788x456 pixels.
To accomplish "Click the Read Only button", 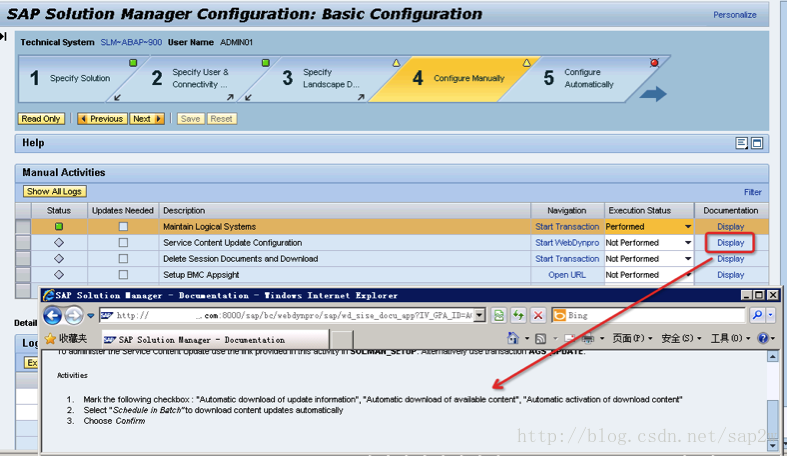I will (41, 119).
